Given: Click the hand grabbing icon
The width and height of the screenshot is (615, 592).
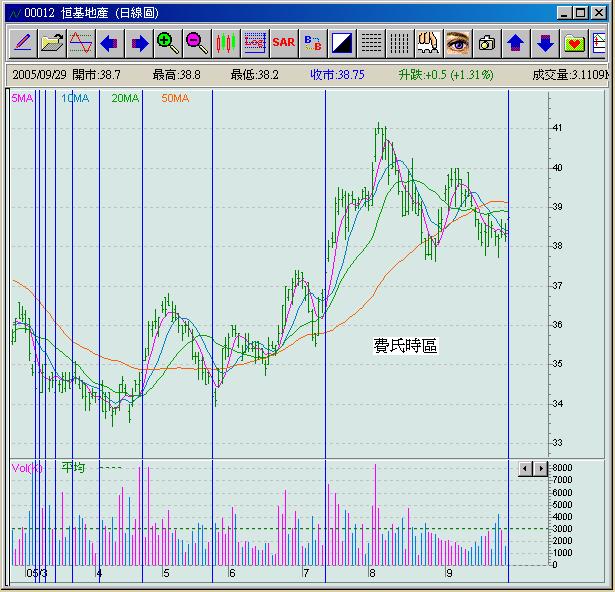Looking at the screenshot, I should 429,43.
